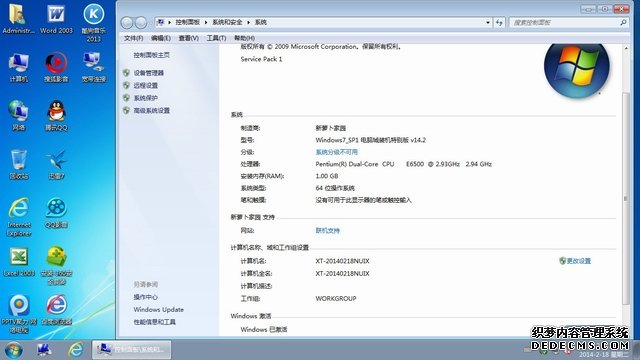Open System Protection (系统保护) link
This screenshot has width=640, height=360.
click(145, 98)
